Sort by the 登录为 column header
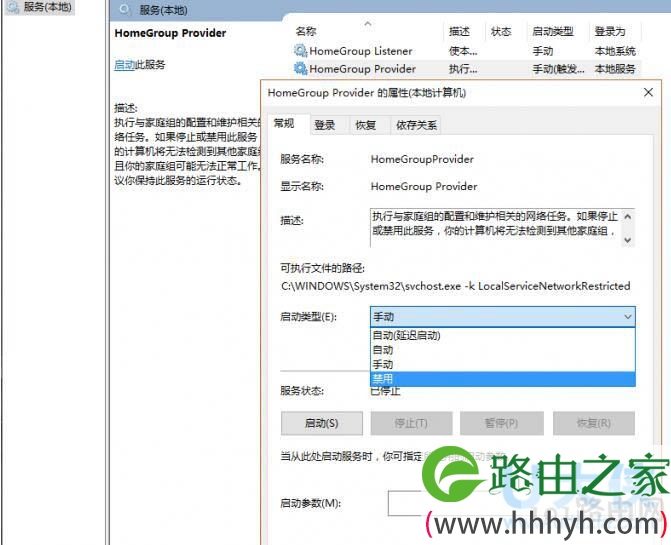Image resolution: width=671 pixels, height=545 pixels. (x=610, y=31)
